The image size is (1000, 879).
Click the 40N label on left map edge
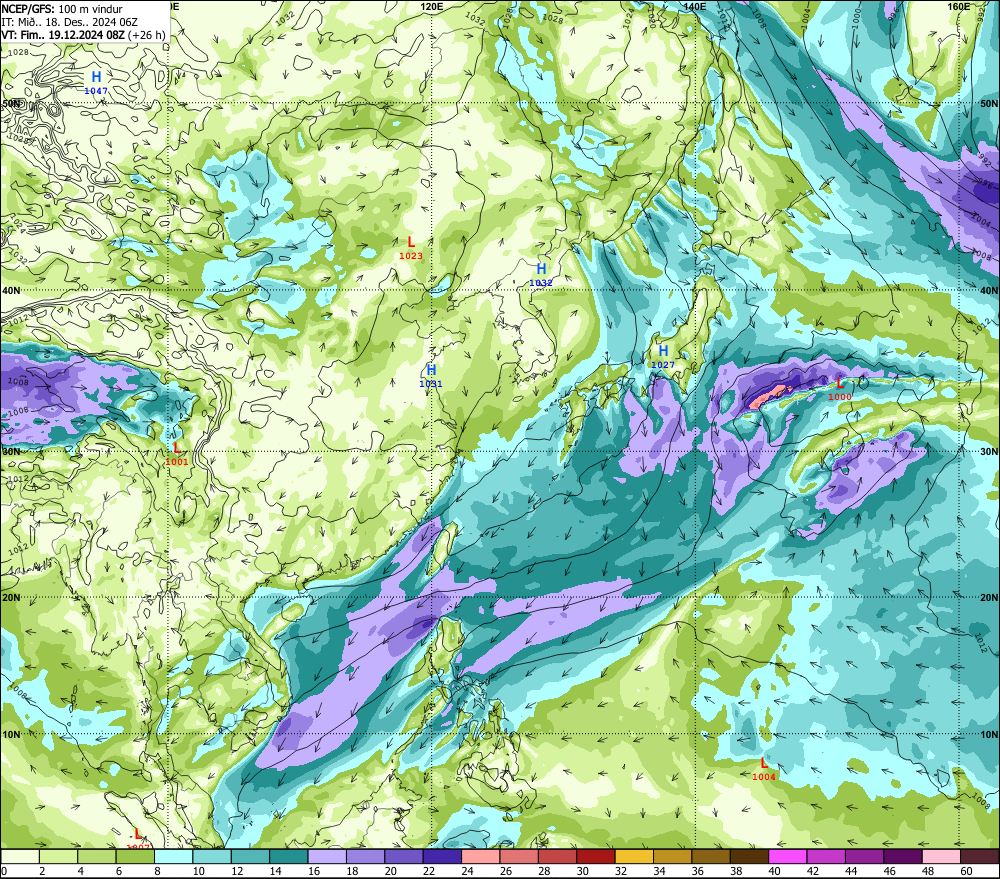(x=11, y=290)
